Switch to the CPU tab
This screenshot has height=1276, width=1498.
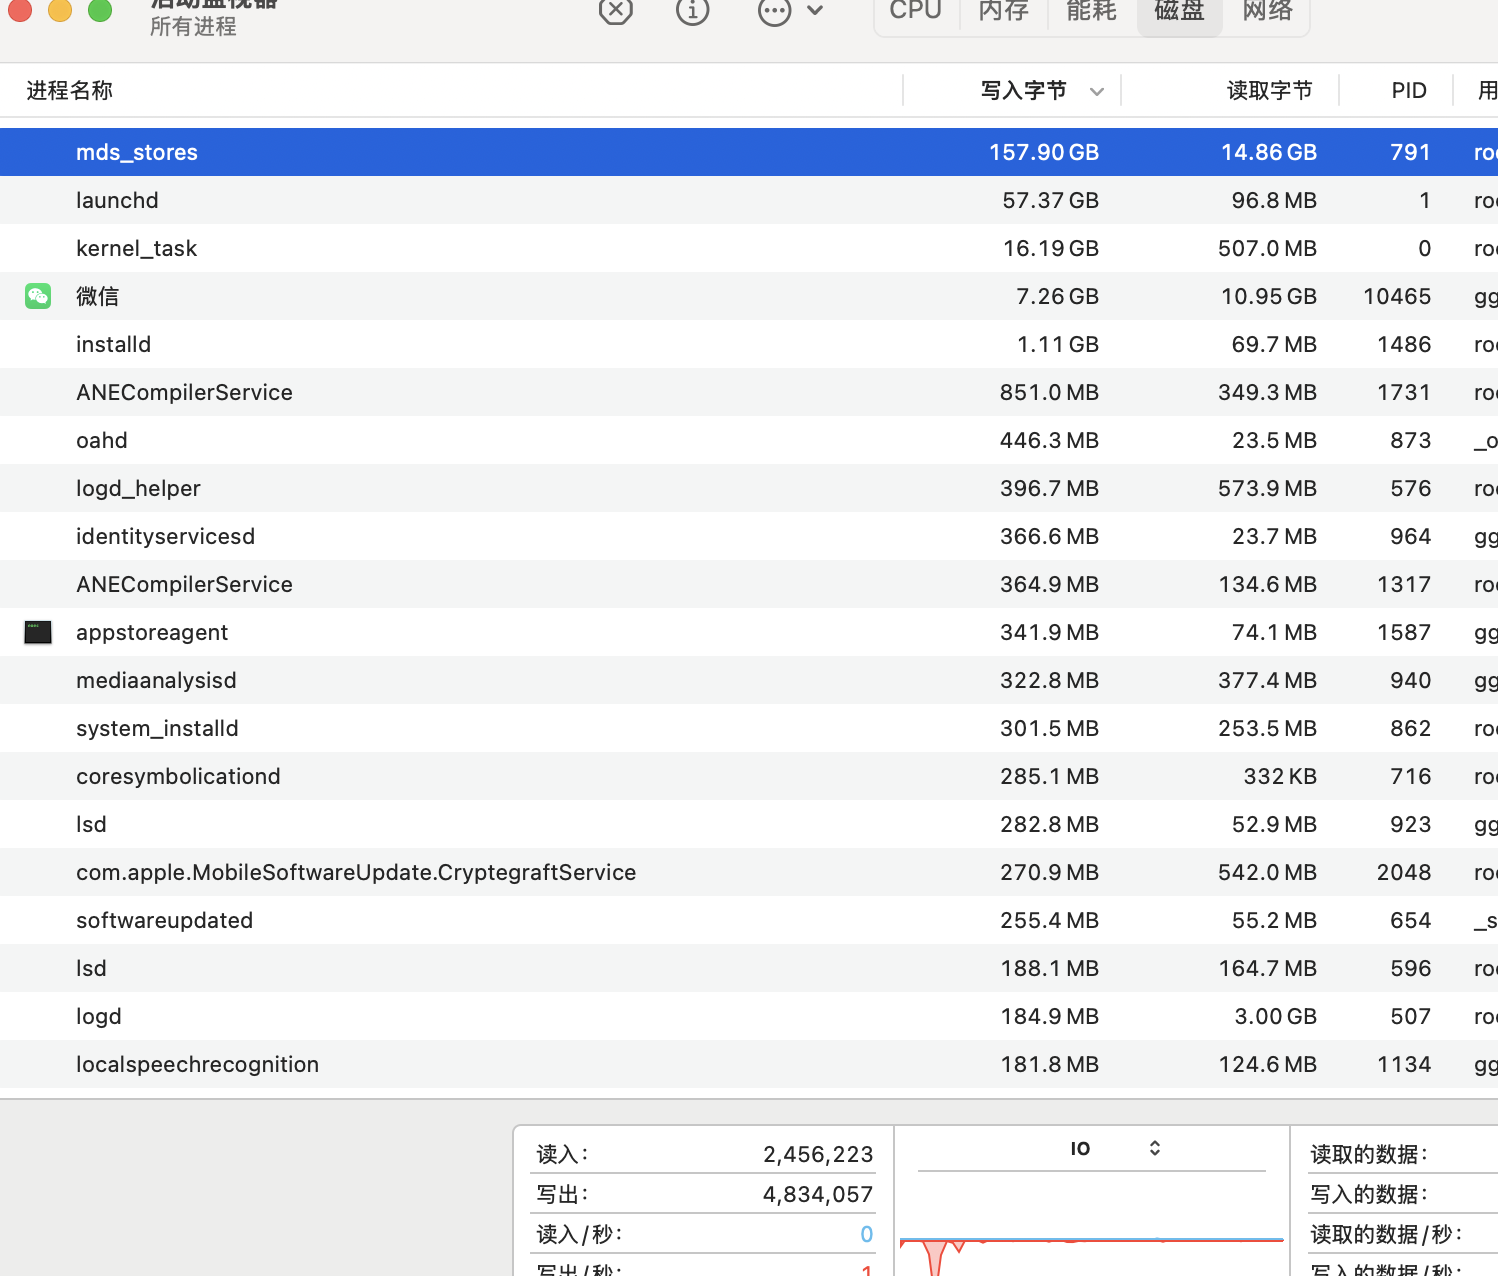click(x=916, y=11)
